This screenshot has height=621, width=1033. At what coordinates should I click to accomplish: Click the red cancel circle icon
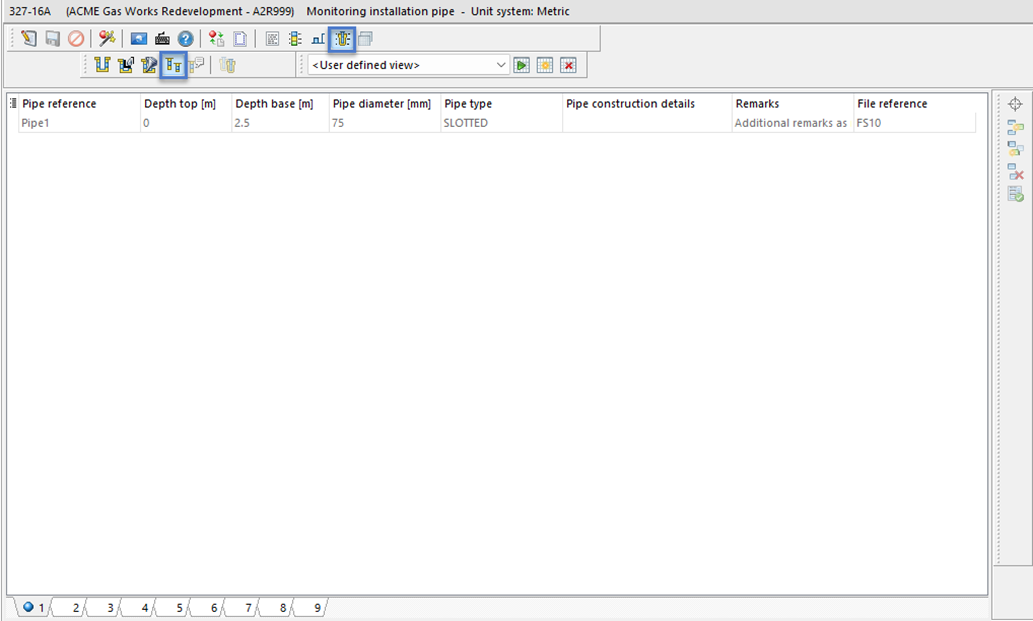pos(76,39)
